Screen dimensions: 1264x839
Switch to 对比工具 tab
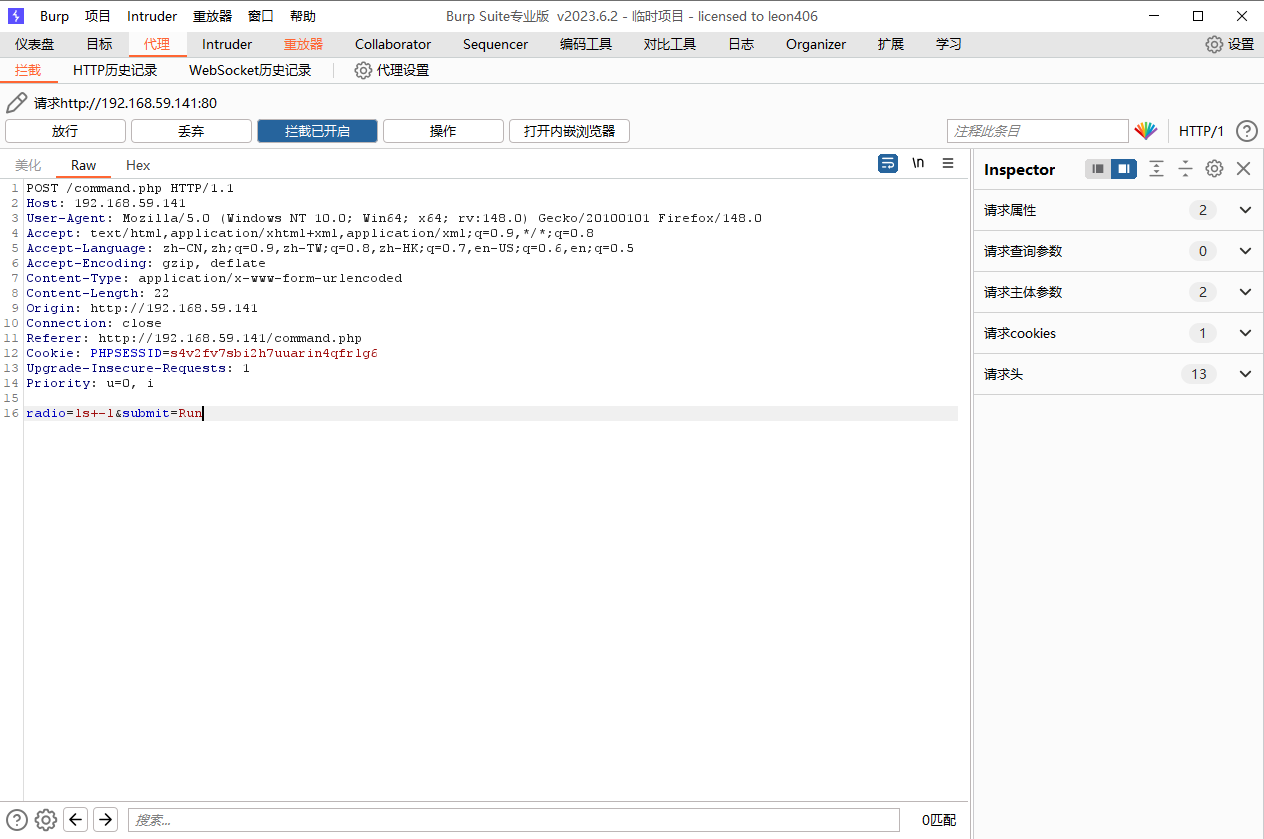click(670, 44)
